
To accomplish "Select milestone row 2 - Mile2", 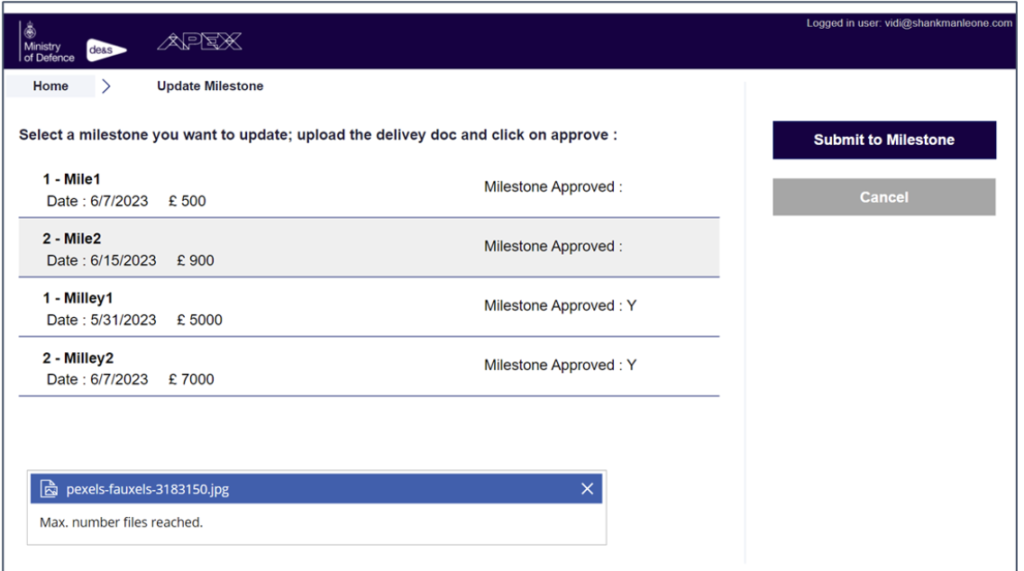I will pos(250,249).
